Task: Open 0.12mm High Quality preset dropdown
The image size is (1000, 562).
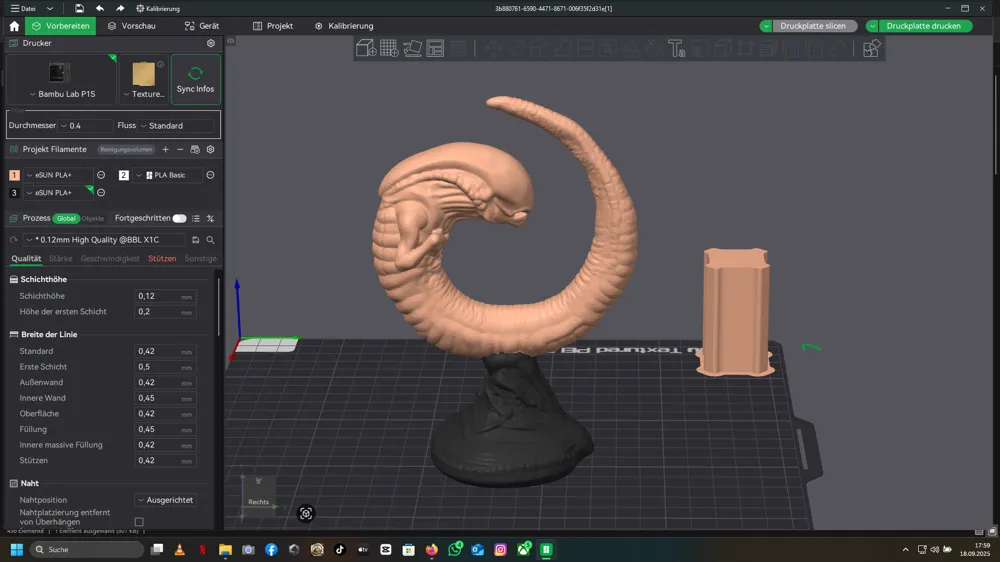Action: point(105,240)
